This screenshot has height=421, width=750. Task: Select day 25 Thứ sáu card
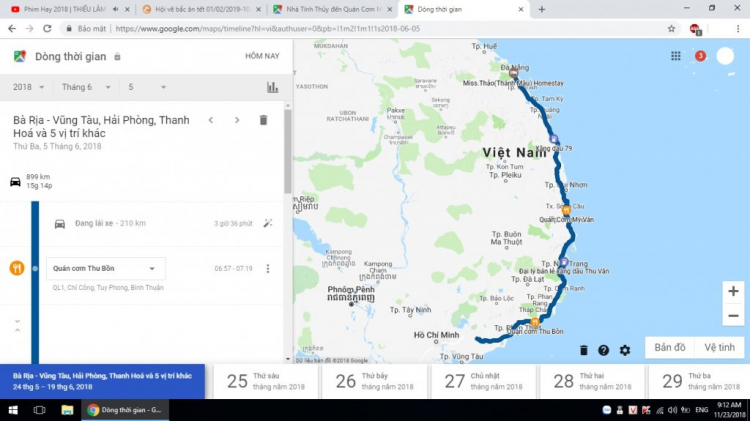(267, 381)
